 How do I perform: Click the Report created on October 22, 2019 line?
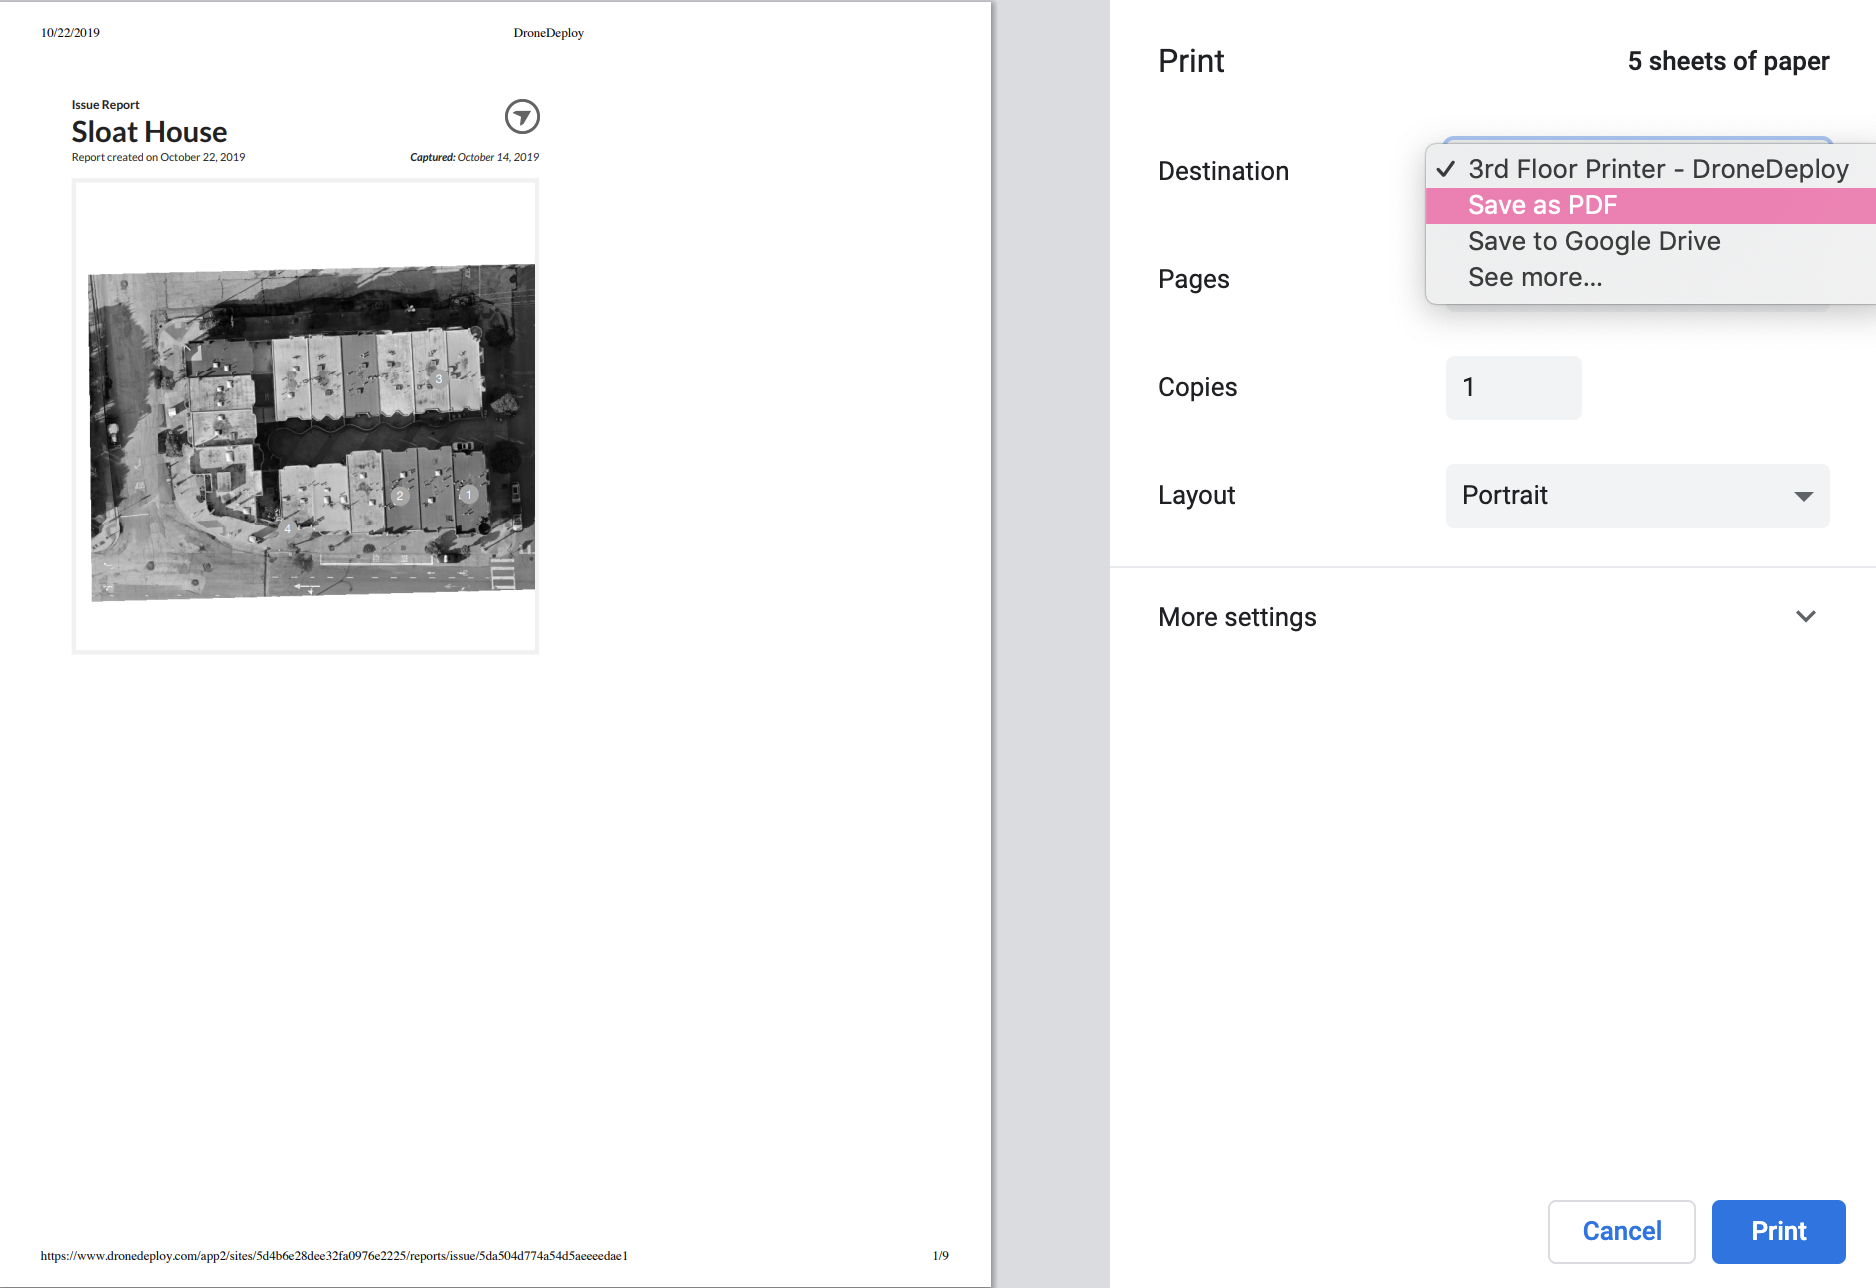158,157
